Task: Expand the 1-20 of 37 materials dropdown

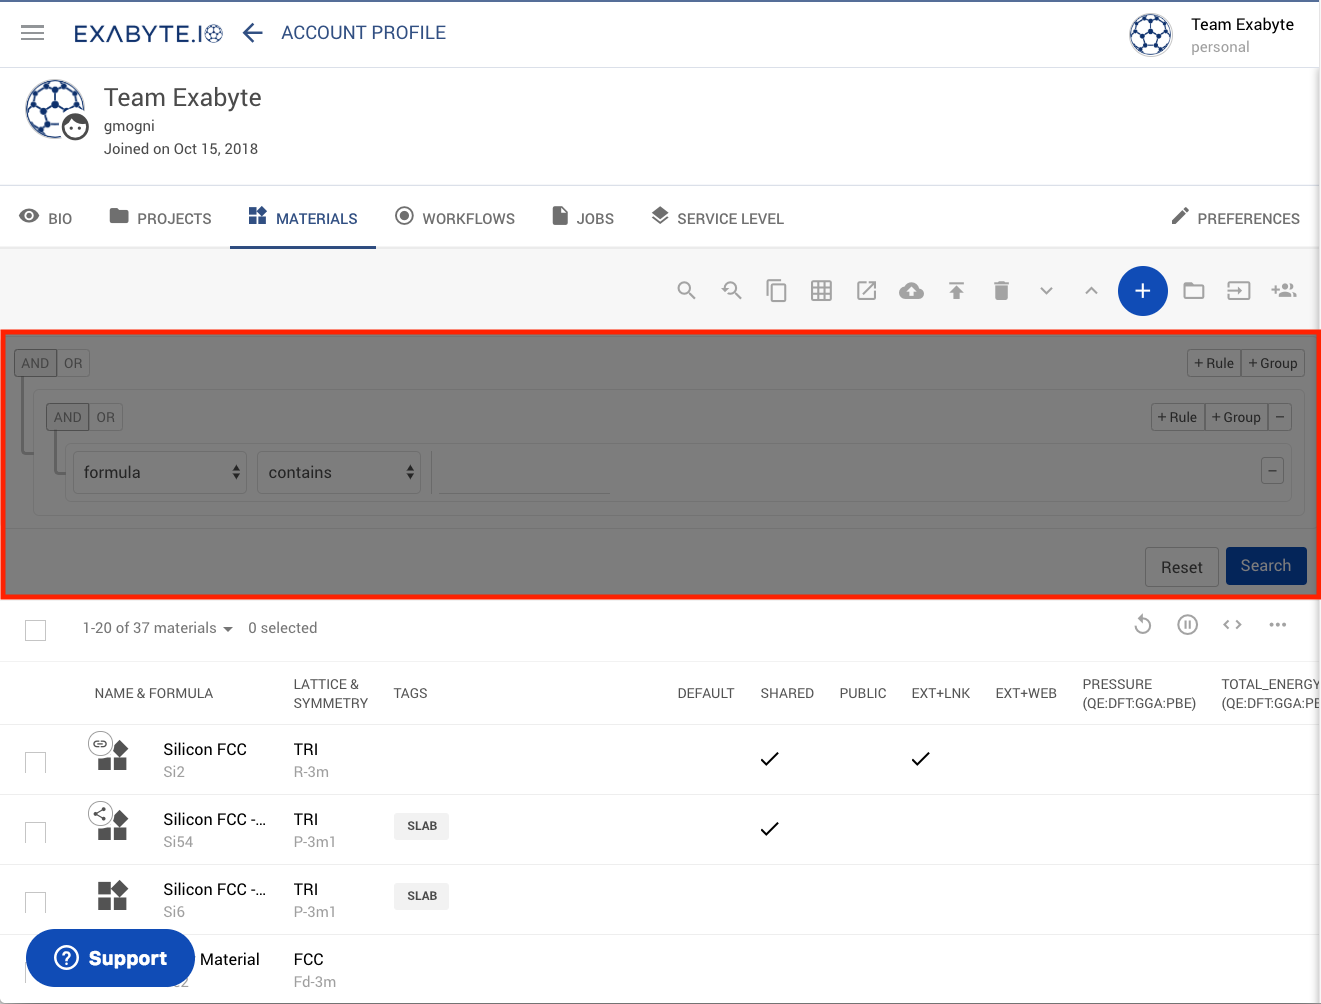Action: pyautogui.click(x=227, y=628)
